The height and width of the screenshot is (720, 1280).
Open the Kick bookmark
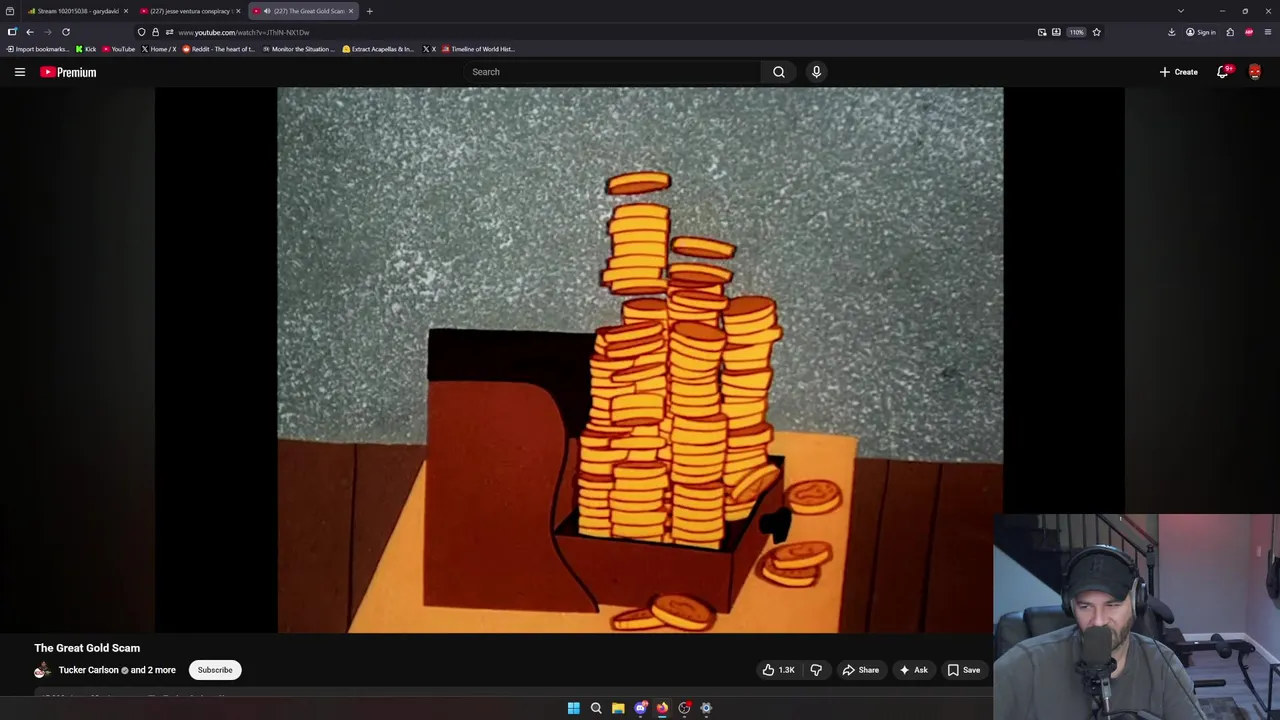click(86, 49)
